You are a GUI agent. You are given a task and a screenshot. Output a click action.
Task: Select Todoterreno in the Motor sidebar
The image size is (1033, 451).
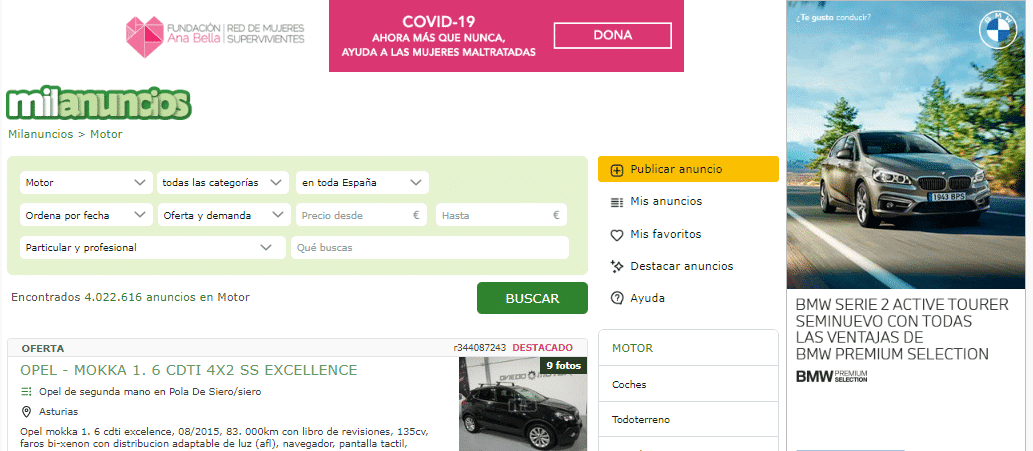pyautogui.click(x=641, y=419)
